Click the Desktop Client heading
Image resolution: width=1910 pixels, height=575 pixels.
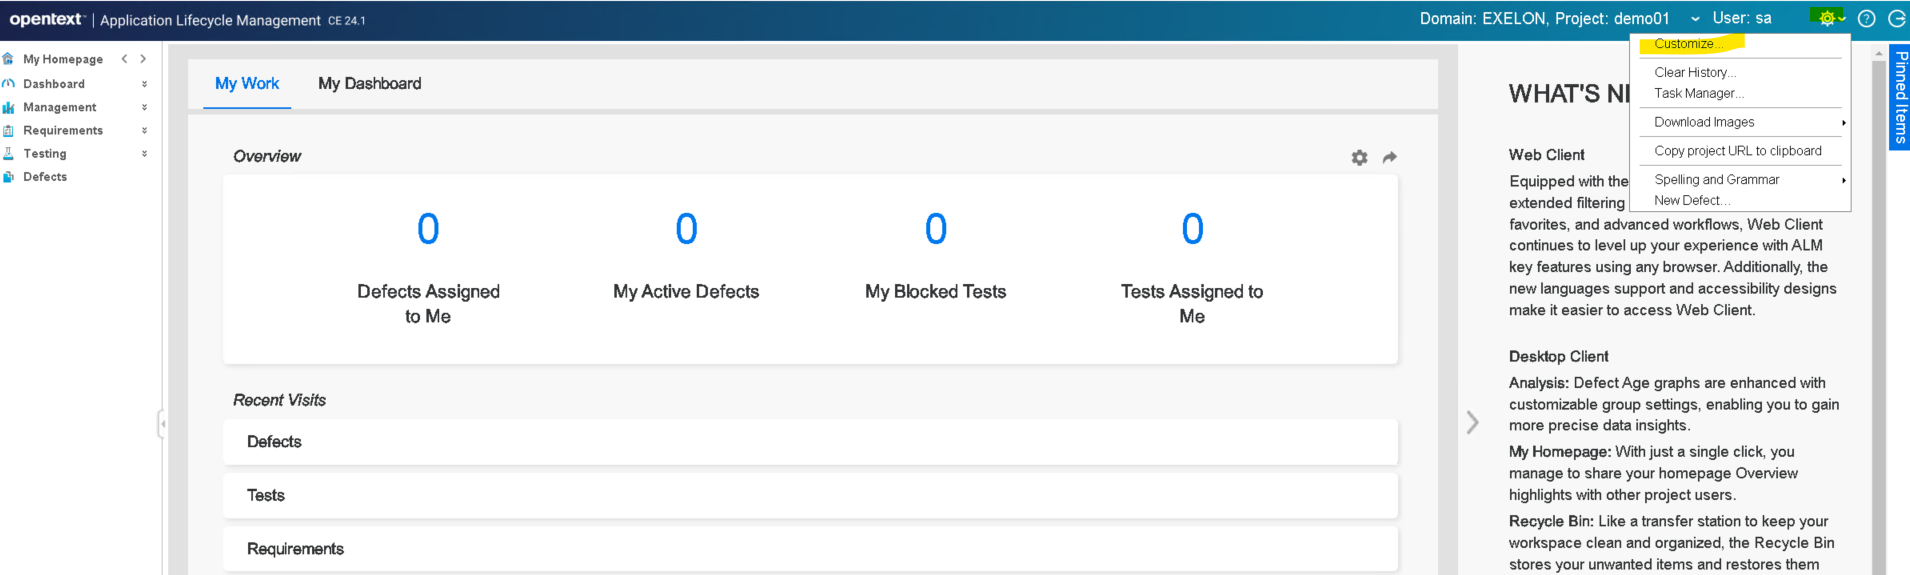(x=1559, y=356)
